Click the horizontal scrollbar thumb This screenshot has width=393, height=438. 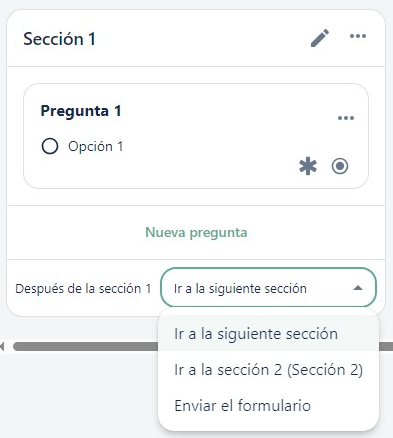pyautogui.click(x=85, y=346)
